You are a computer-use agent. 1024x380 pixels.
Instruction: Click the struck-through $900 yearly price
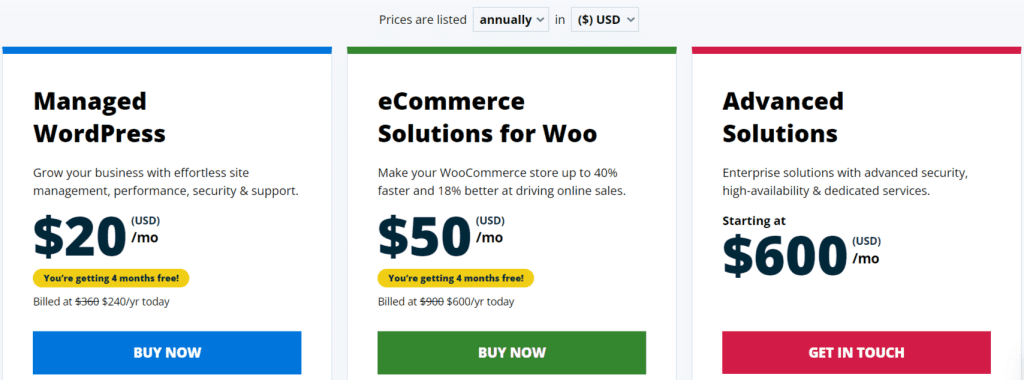coord(432,302)
